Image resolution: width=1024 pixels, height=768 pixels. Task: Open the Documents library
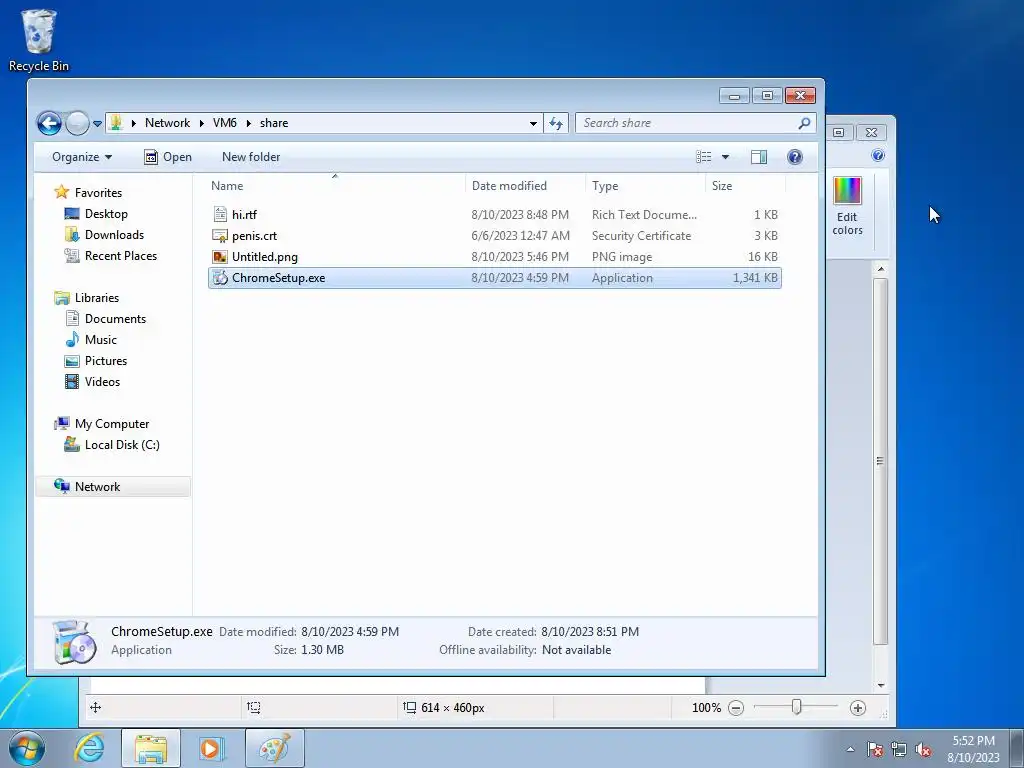115,319
